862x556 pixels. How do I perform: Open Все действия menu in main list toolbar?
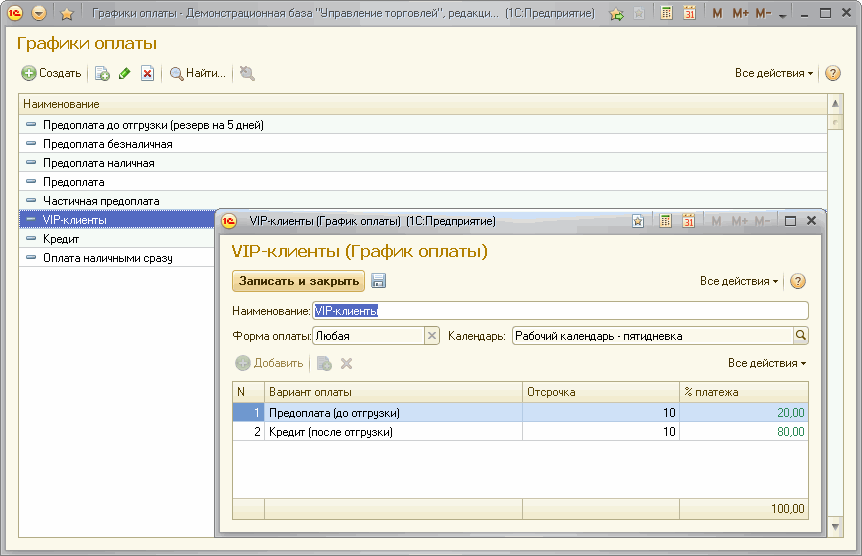click(x=774, y=73)
